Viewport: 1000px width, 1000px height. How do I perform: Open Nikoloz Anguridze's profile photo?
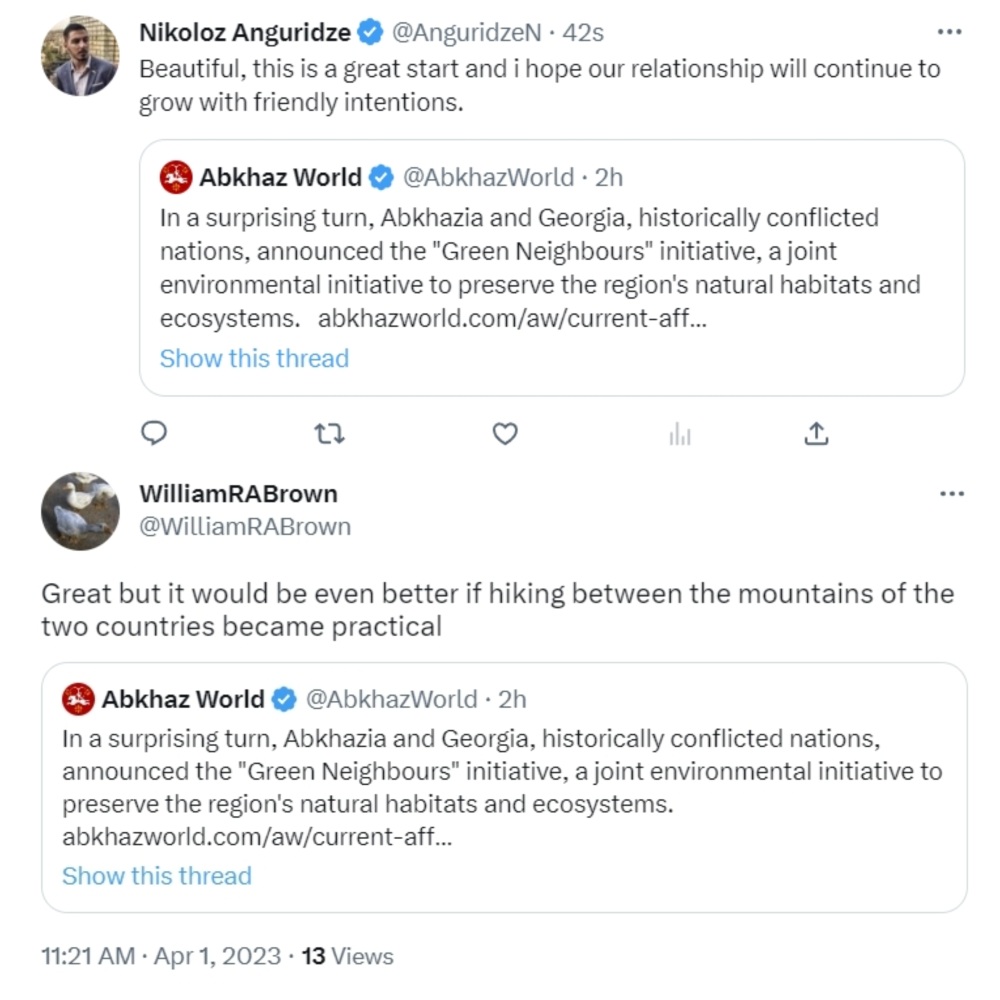click(80, 56)
